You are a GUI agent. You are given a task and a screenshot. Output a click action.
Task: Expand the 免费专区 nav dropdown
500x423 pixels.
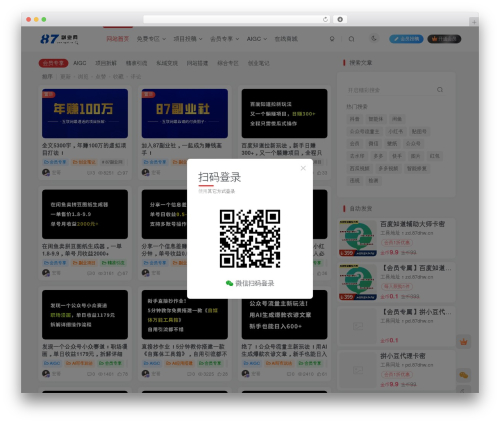[151, 39]
